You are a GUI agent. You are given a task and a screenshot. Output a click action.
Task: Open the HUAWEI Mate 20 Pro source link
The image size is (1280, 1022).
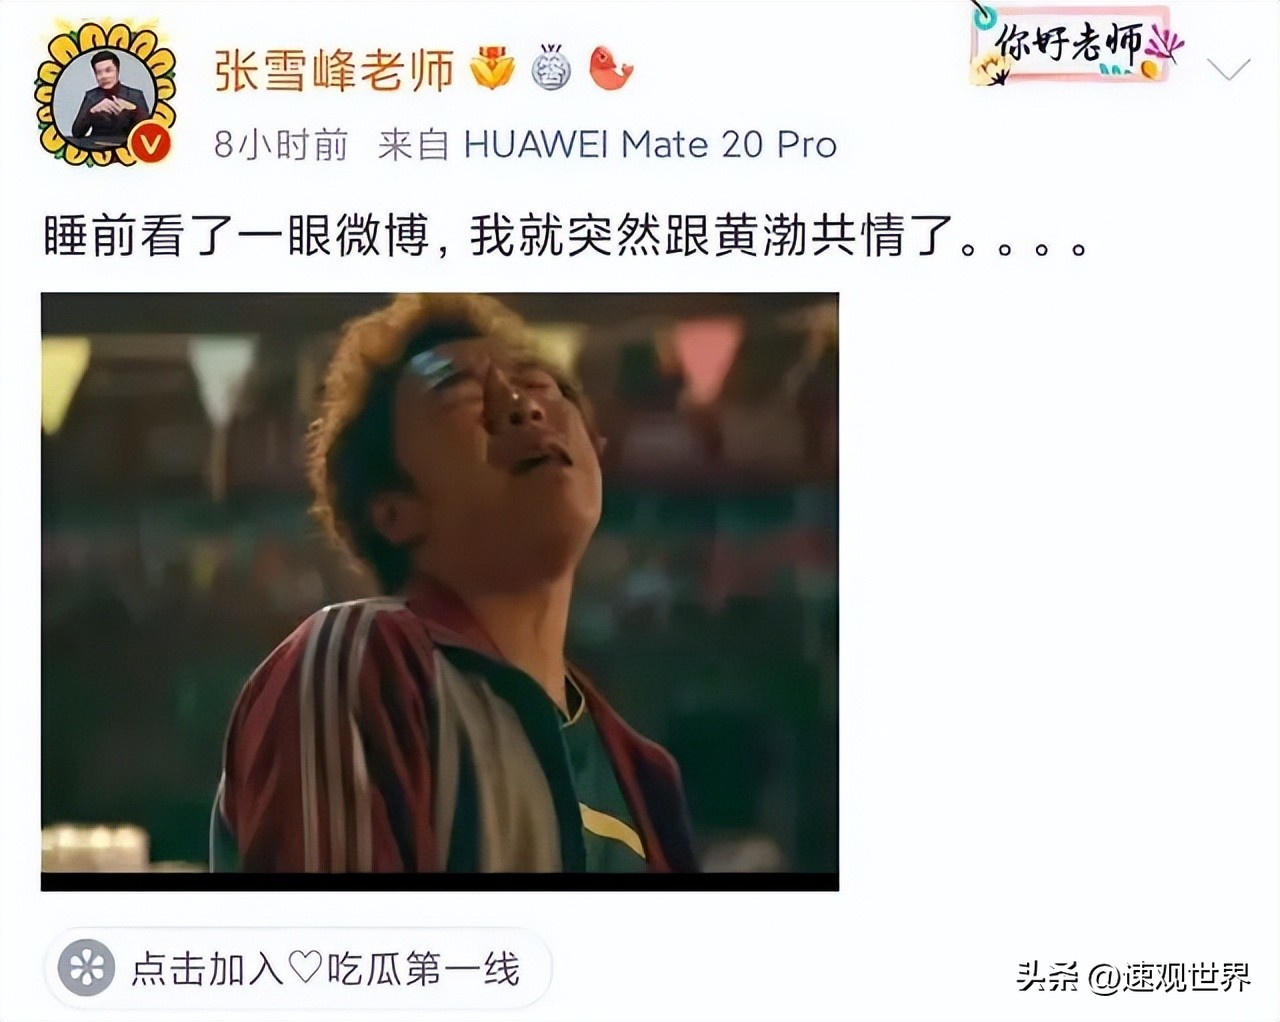650,145
